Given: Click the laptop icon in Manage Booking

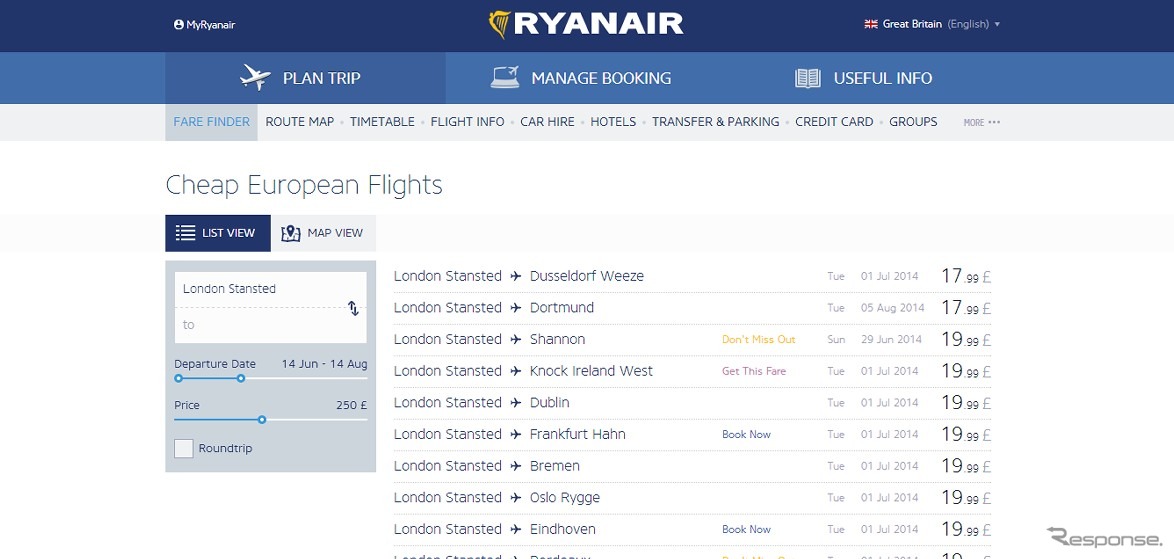Looking at the screenshot, I should click(x=505, y=77).
